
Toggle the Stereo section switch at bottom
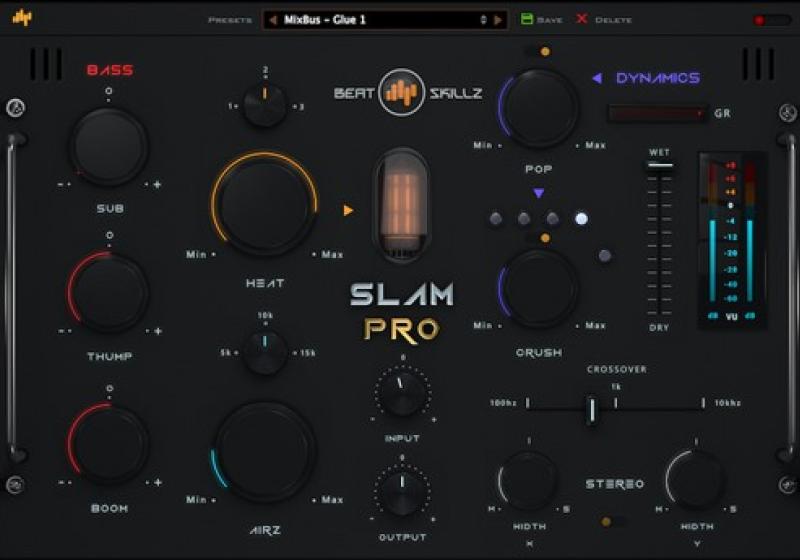pyautogui.click(x=612, y=521)
